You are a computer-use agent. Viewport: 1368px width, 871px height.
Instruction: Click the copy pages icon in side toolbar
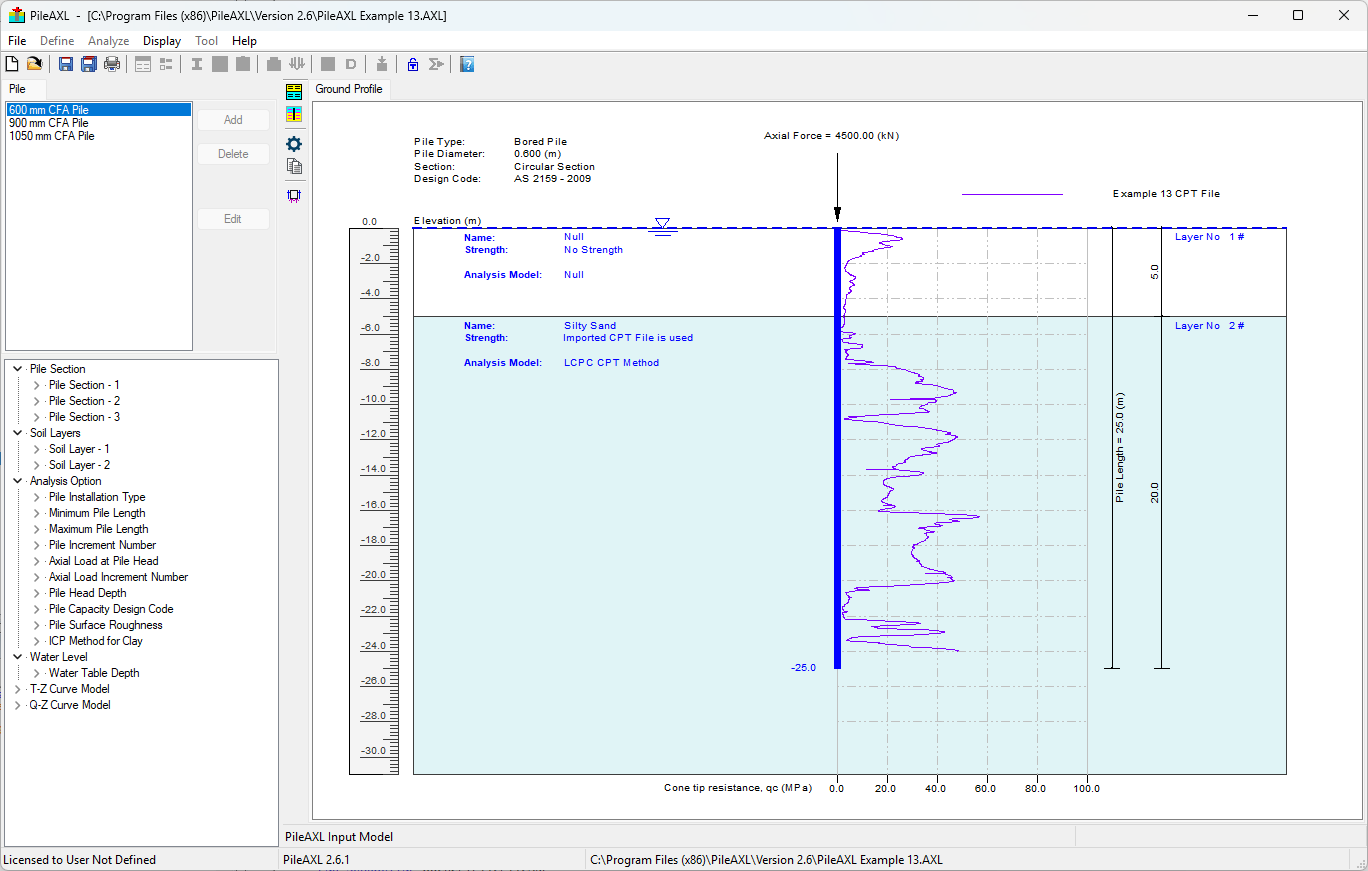[294, 166]
